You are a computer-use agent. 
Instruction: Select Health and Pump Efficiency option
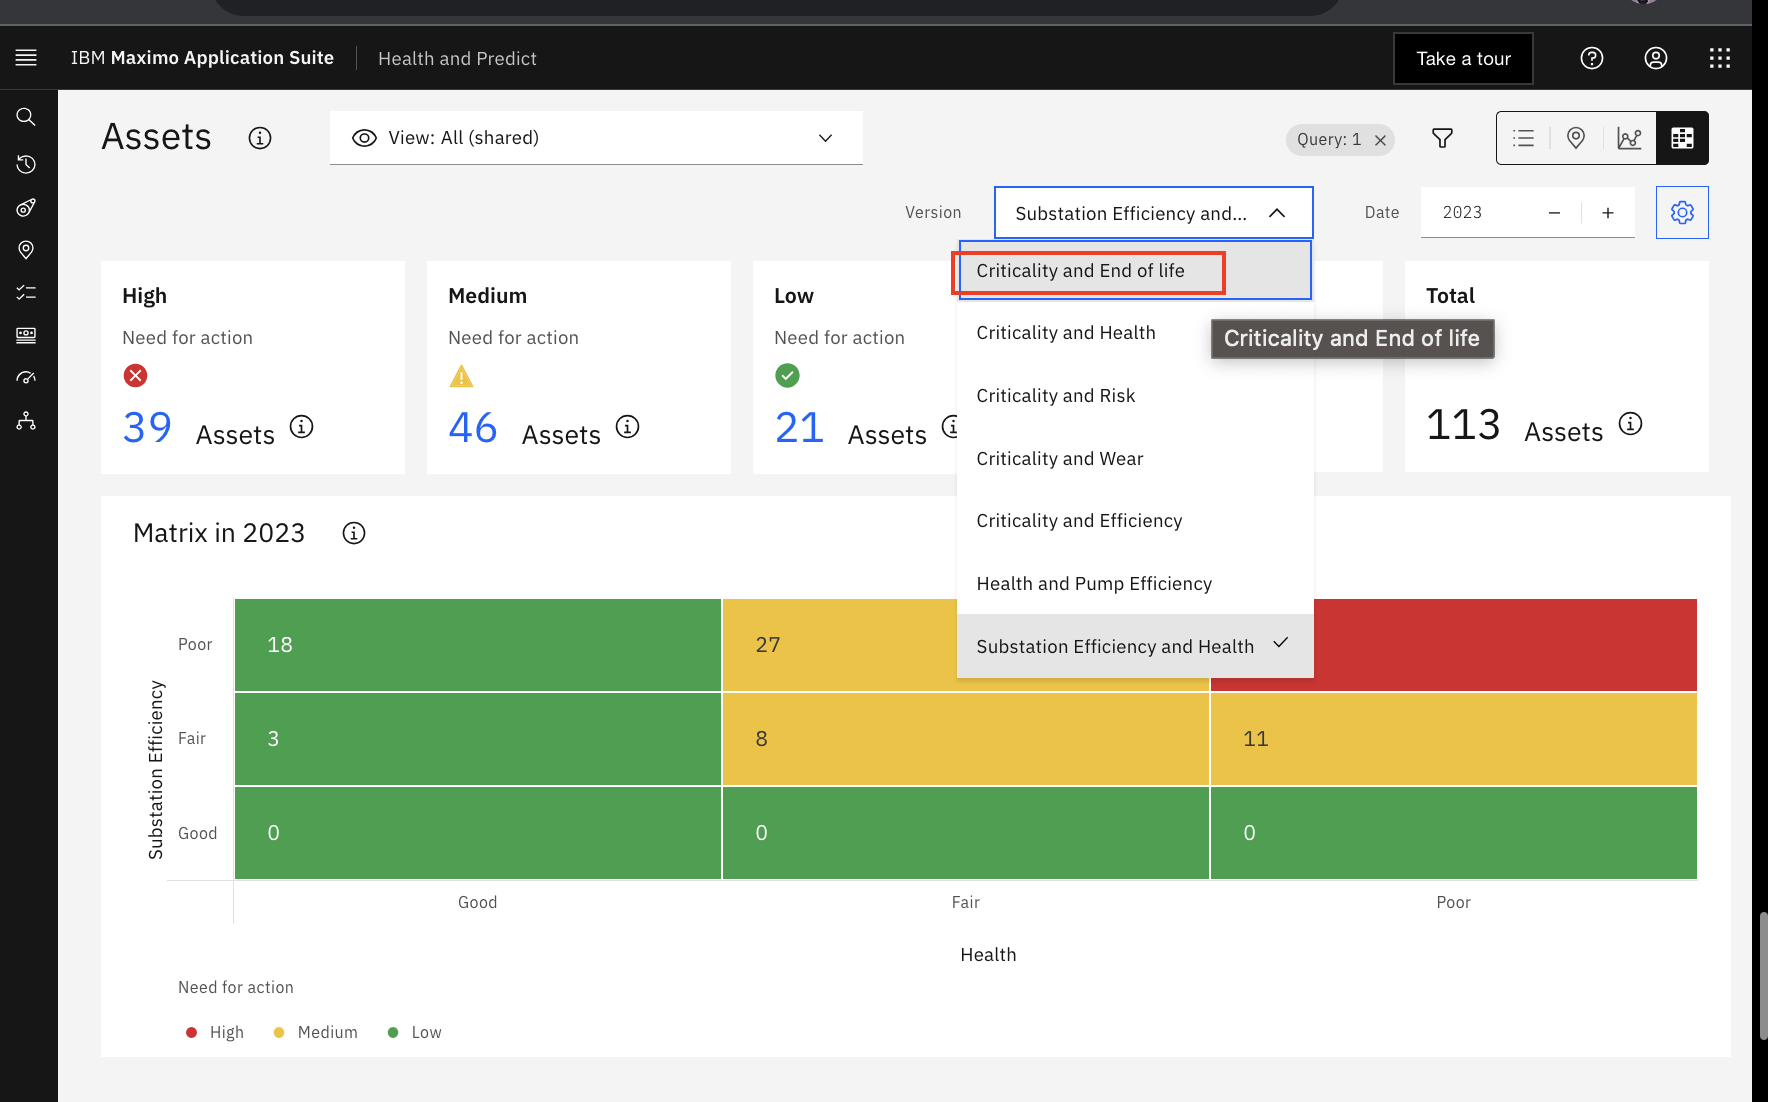[x=1134, y=584]
